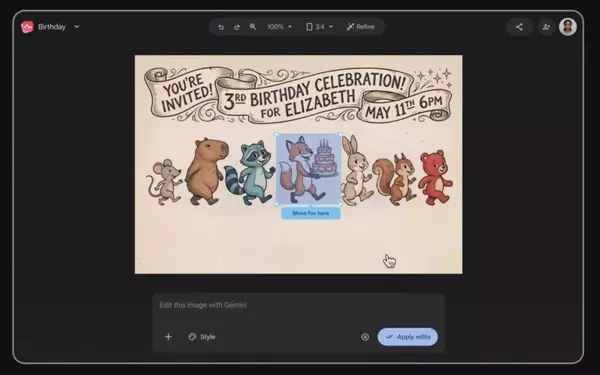Click the 'MAY 11TH 6PM' banner text

(x=404, y=107)
